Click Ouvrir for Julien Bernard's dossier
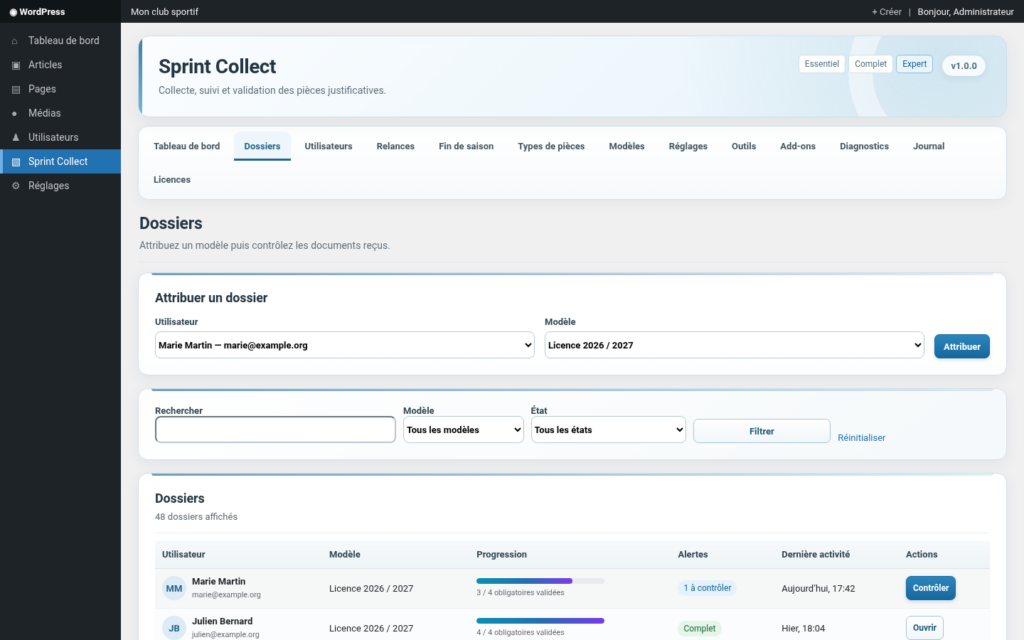The width and height of the screenshot is (1024, 640). coord(924,628)
